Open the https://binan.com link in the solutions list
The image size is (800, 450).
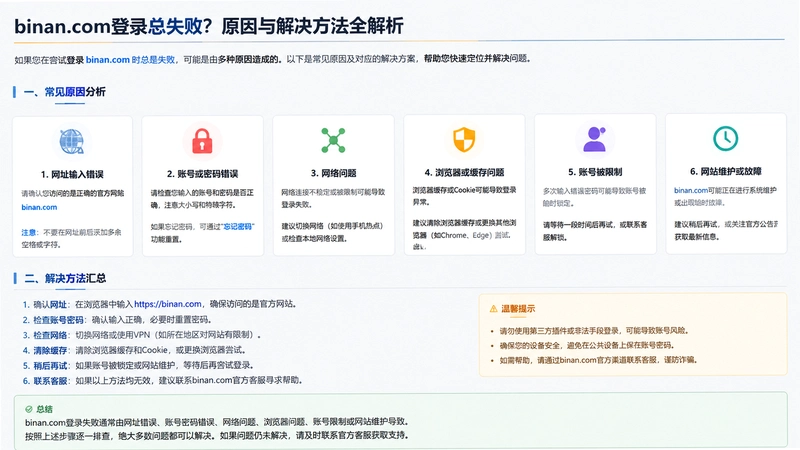click(168, 304)
